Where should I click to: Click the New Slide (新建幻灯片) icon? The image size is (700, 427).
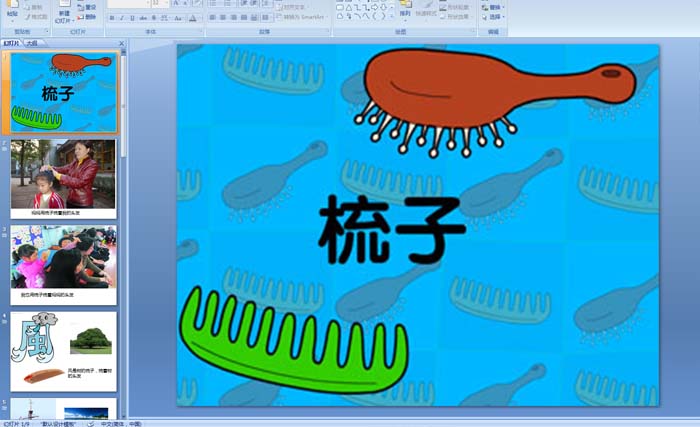pyautogui.click(x=64, y=4)
